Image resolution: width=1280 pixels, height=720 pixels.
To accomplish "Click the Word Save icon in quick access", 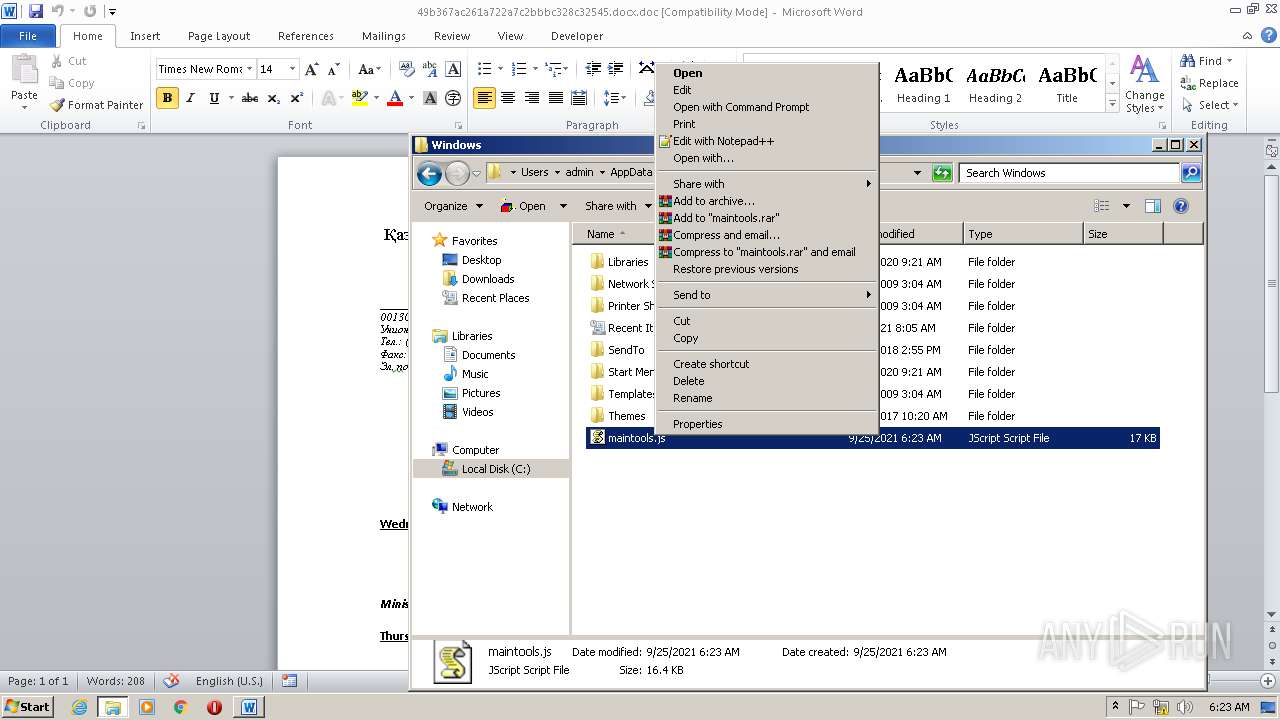I will click(x=36, y=11).
